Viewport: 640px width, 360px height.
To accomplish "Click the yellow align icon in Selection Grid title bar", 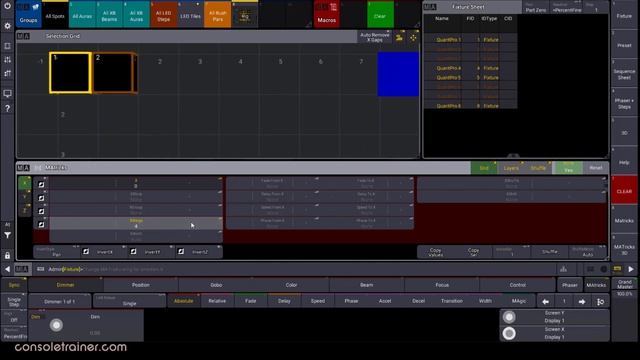I will tap(399, 37).
